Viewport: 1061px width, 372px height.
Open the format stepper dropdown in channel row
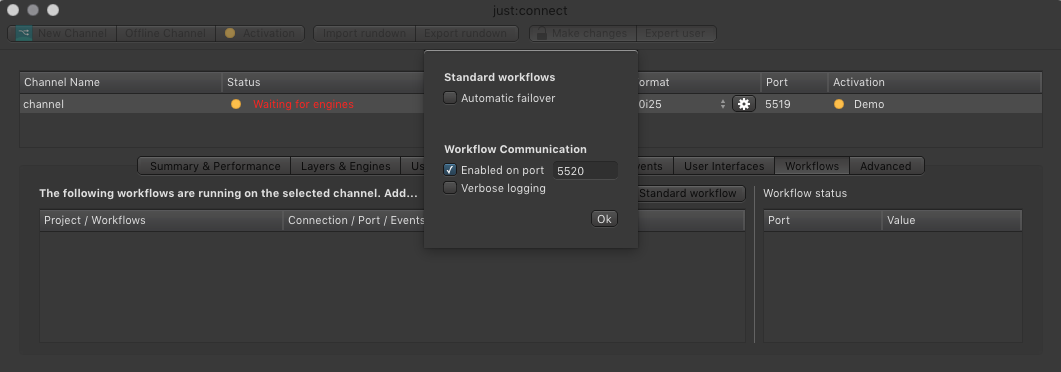723,104
